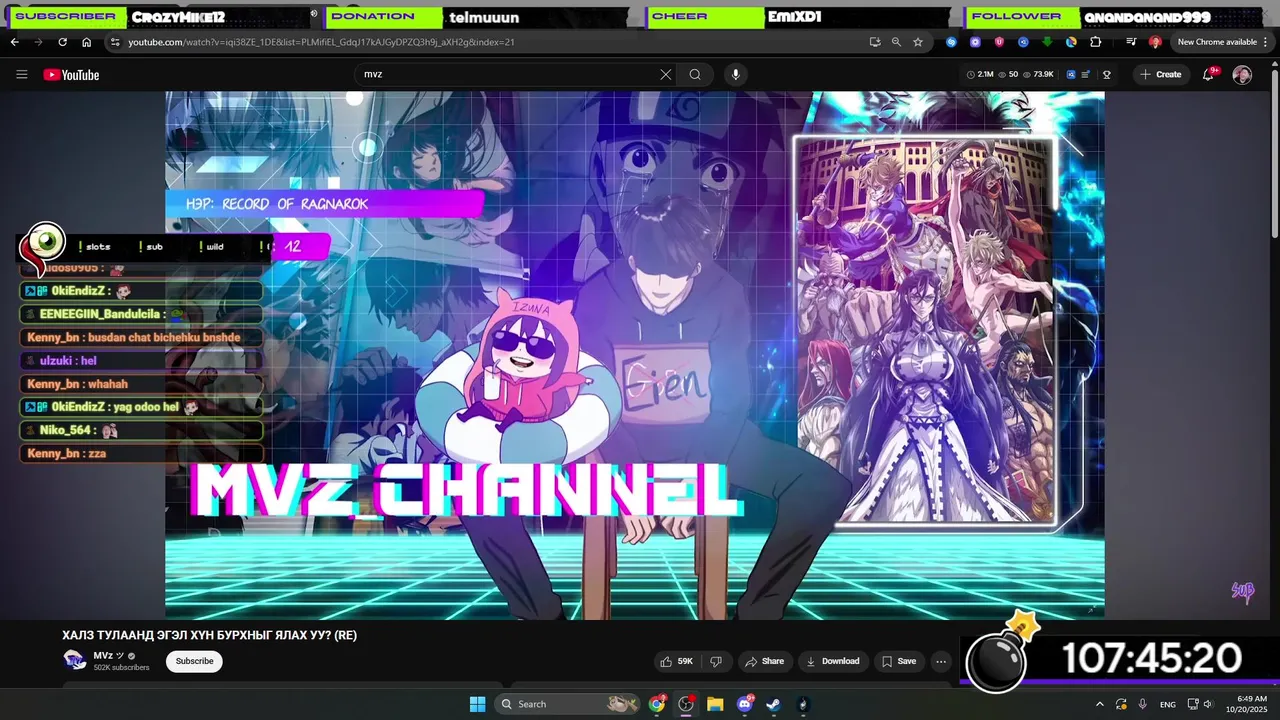Viewport: 1280px width, 720px height.
Task: Open Steam from the taskbar
Action: pos(773,704)
